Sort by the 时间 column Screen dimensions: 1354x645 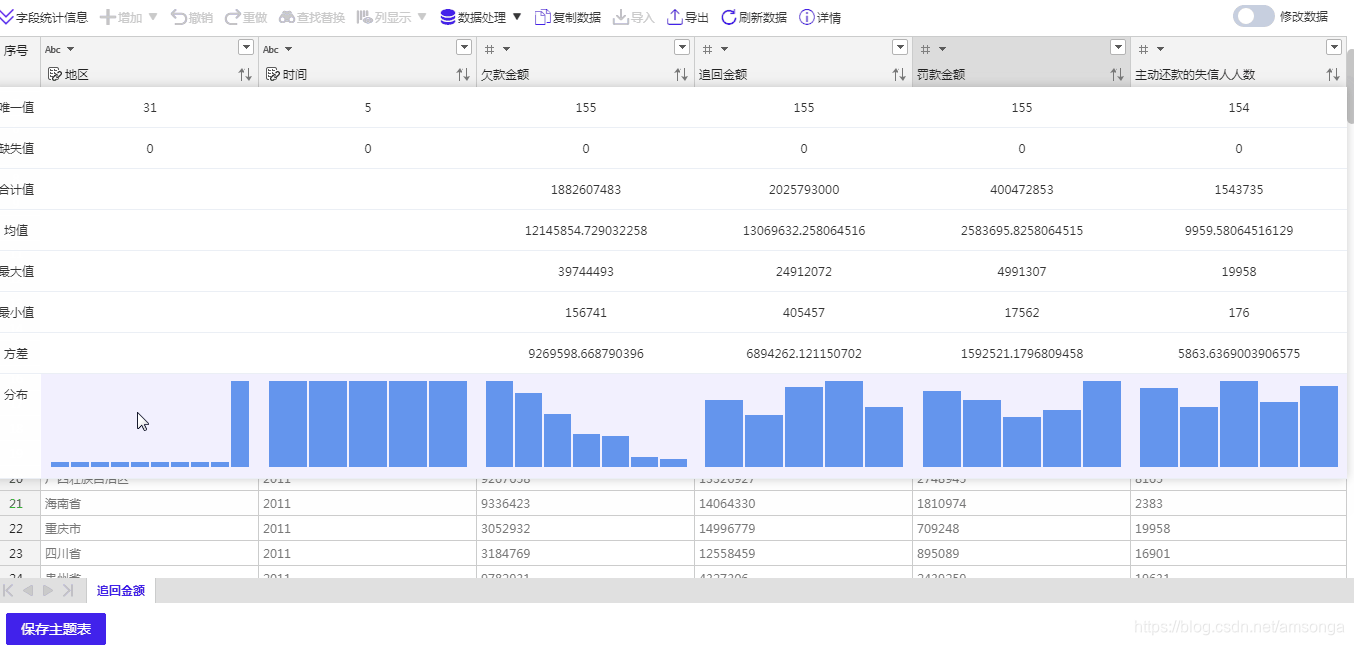[463, 75]
